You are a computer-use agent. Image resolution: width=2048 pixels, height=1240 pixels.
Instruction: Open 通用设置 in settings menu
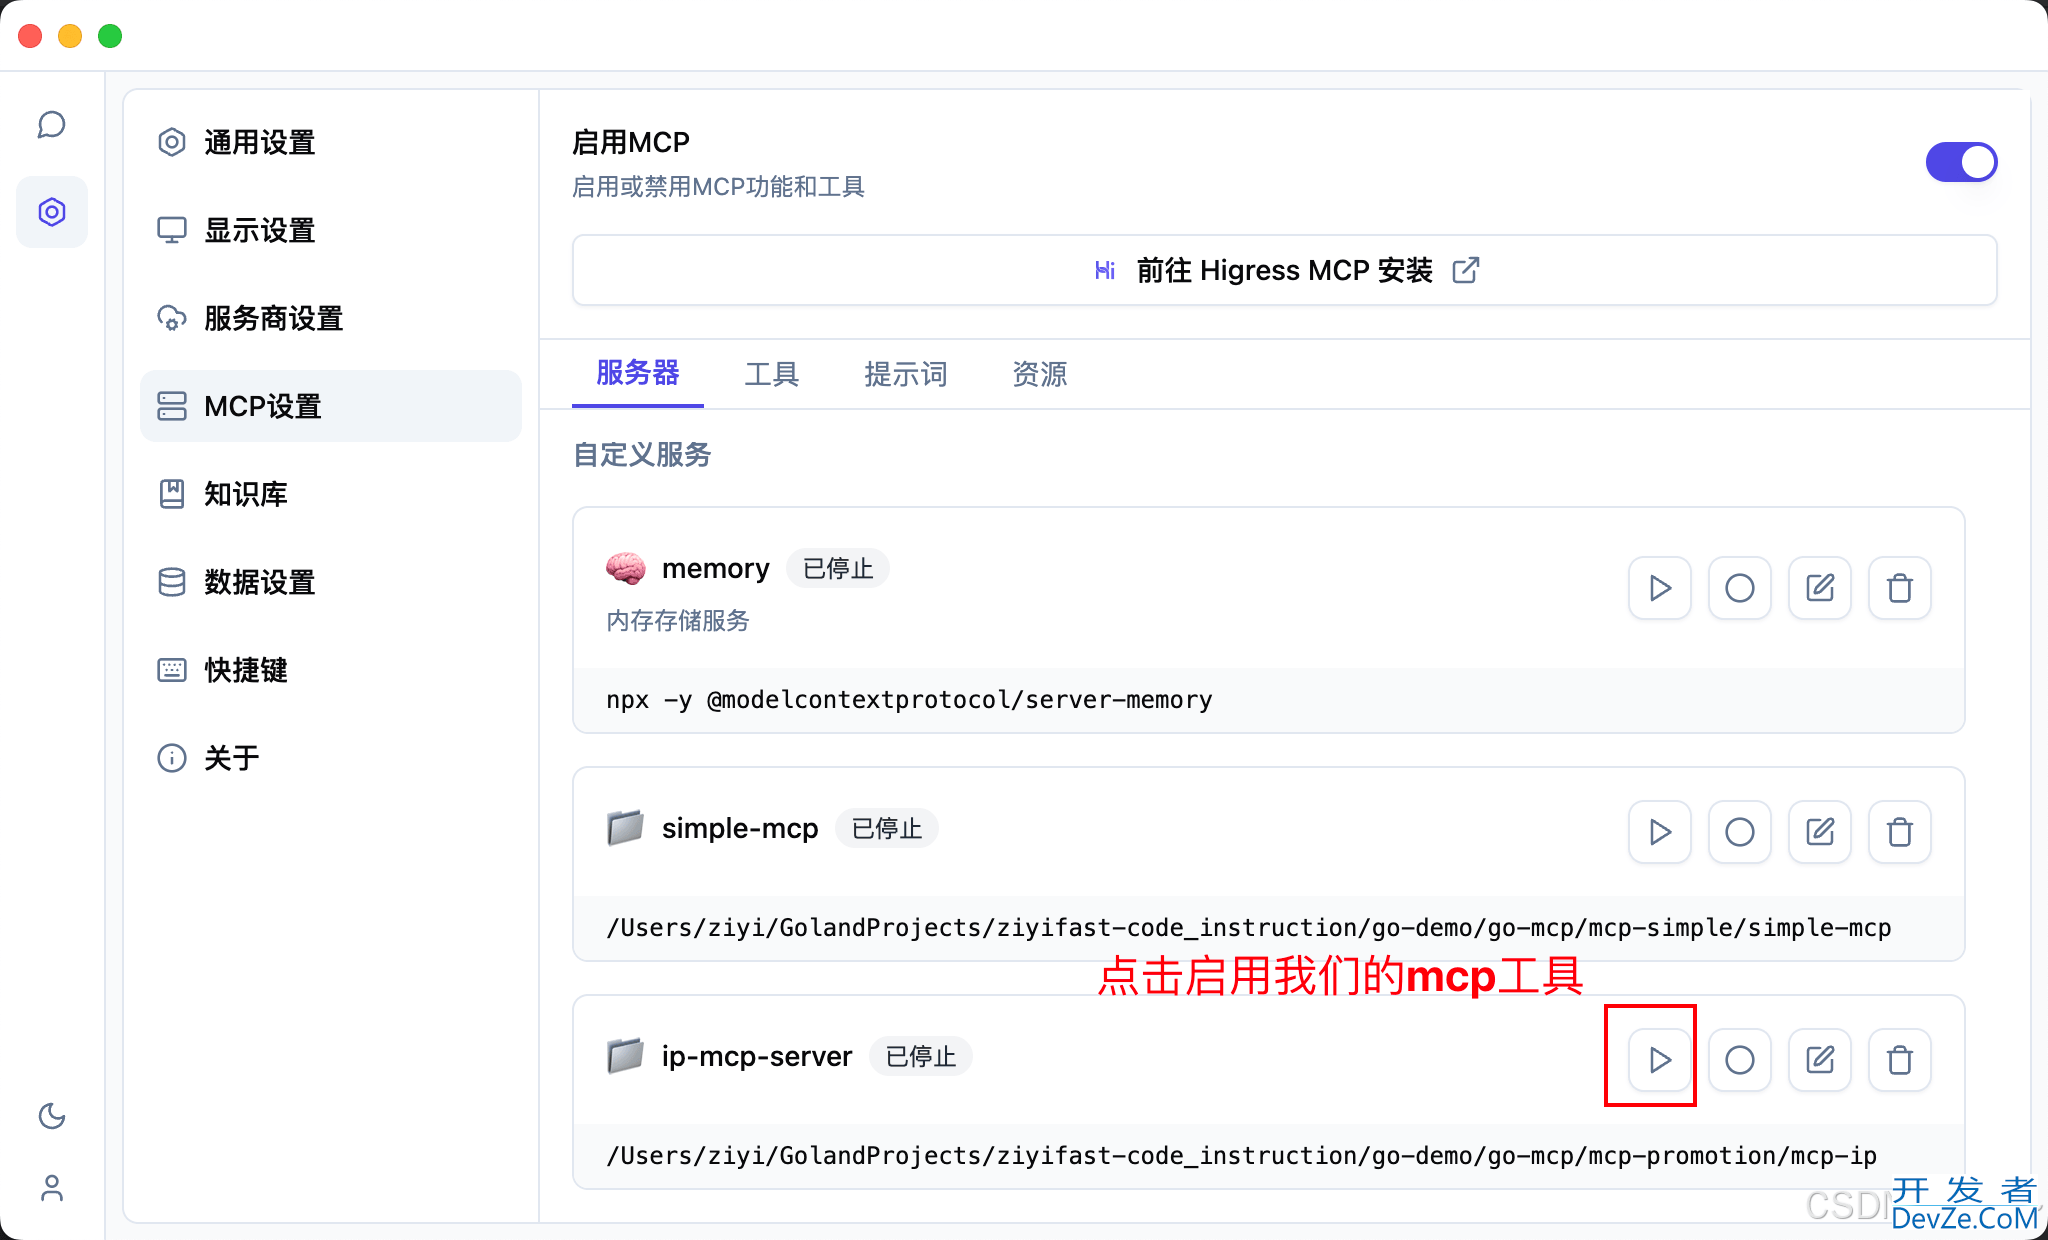coord(331,142)
